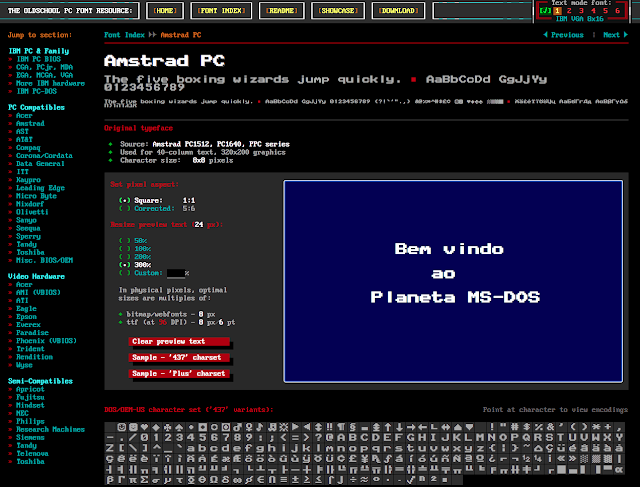Click the sun burst glyph in charset
Viewport: 640px width, 487px height.
[284, 427]
